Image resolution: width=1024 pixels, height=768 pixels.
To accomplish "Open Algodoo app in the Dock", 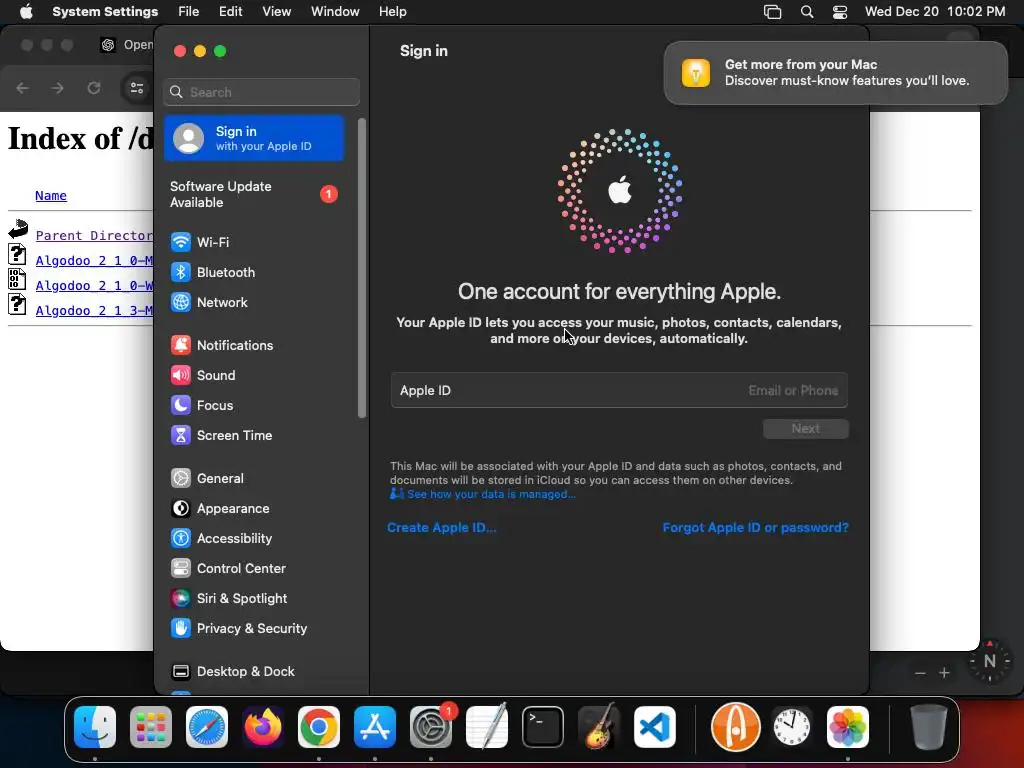I will [735, 727].
